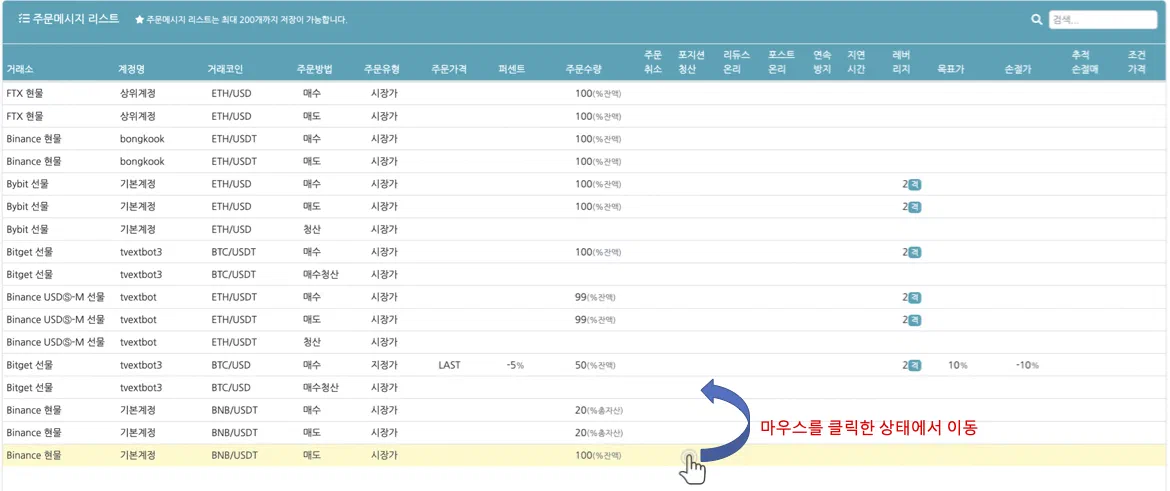Sort by the 주문방법 column header
The image size is (1170, 491).
(x=315, y=69)
